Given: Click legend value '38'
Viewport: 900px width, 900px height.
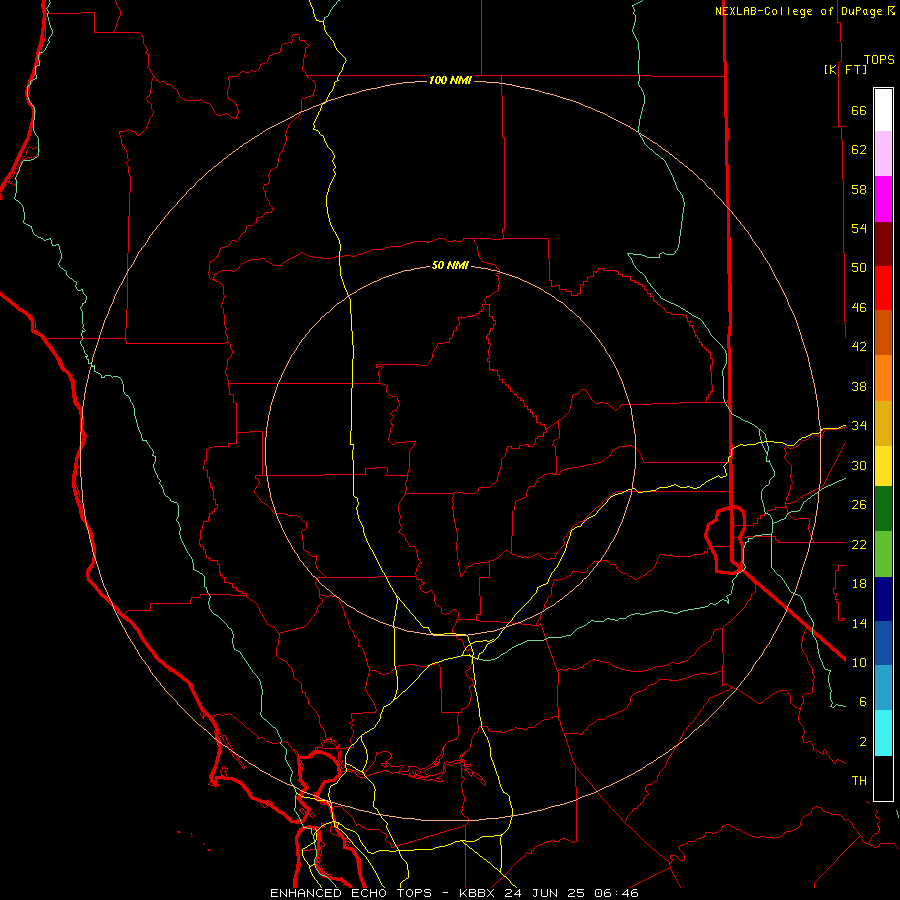Looking at the screenshot, I should tap(859, 386).
